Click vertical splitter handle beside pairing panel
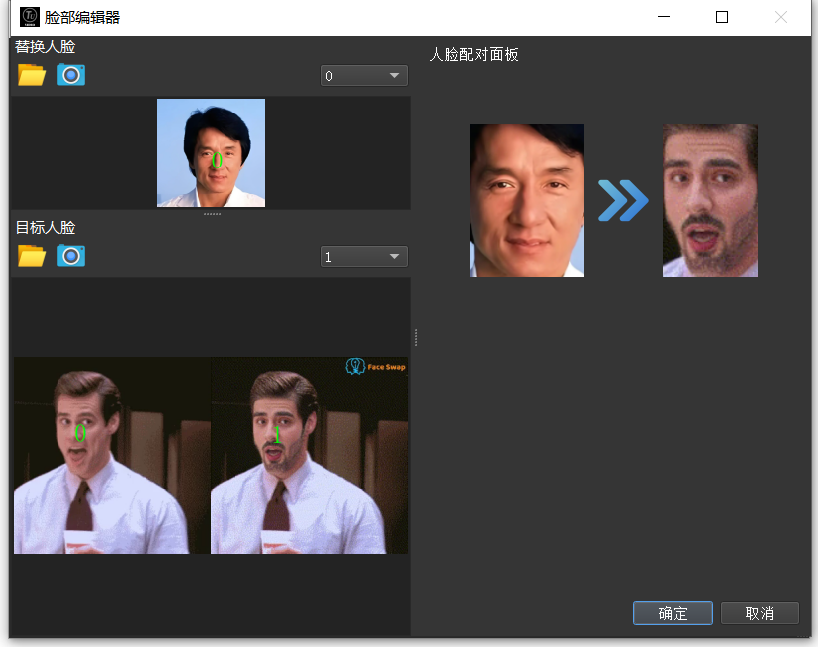 point(415,338)
